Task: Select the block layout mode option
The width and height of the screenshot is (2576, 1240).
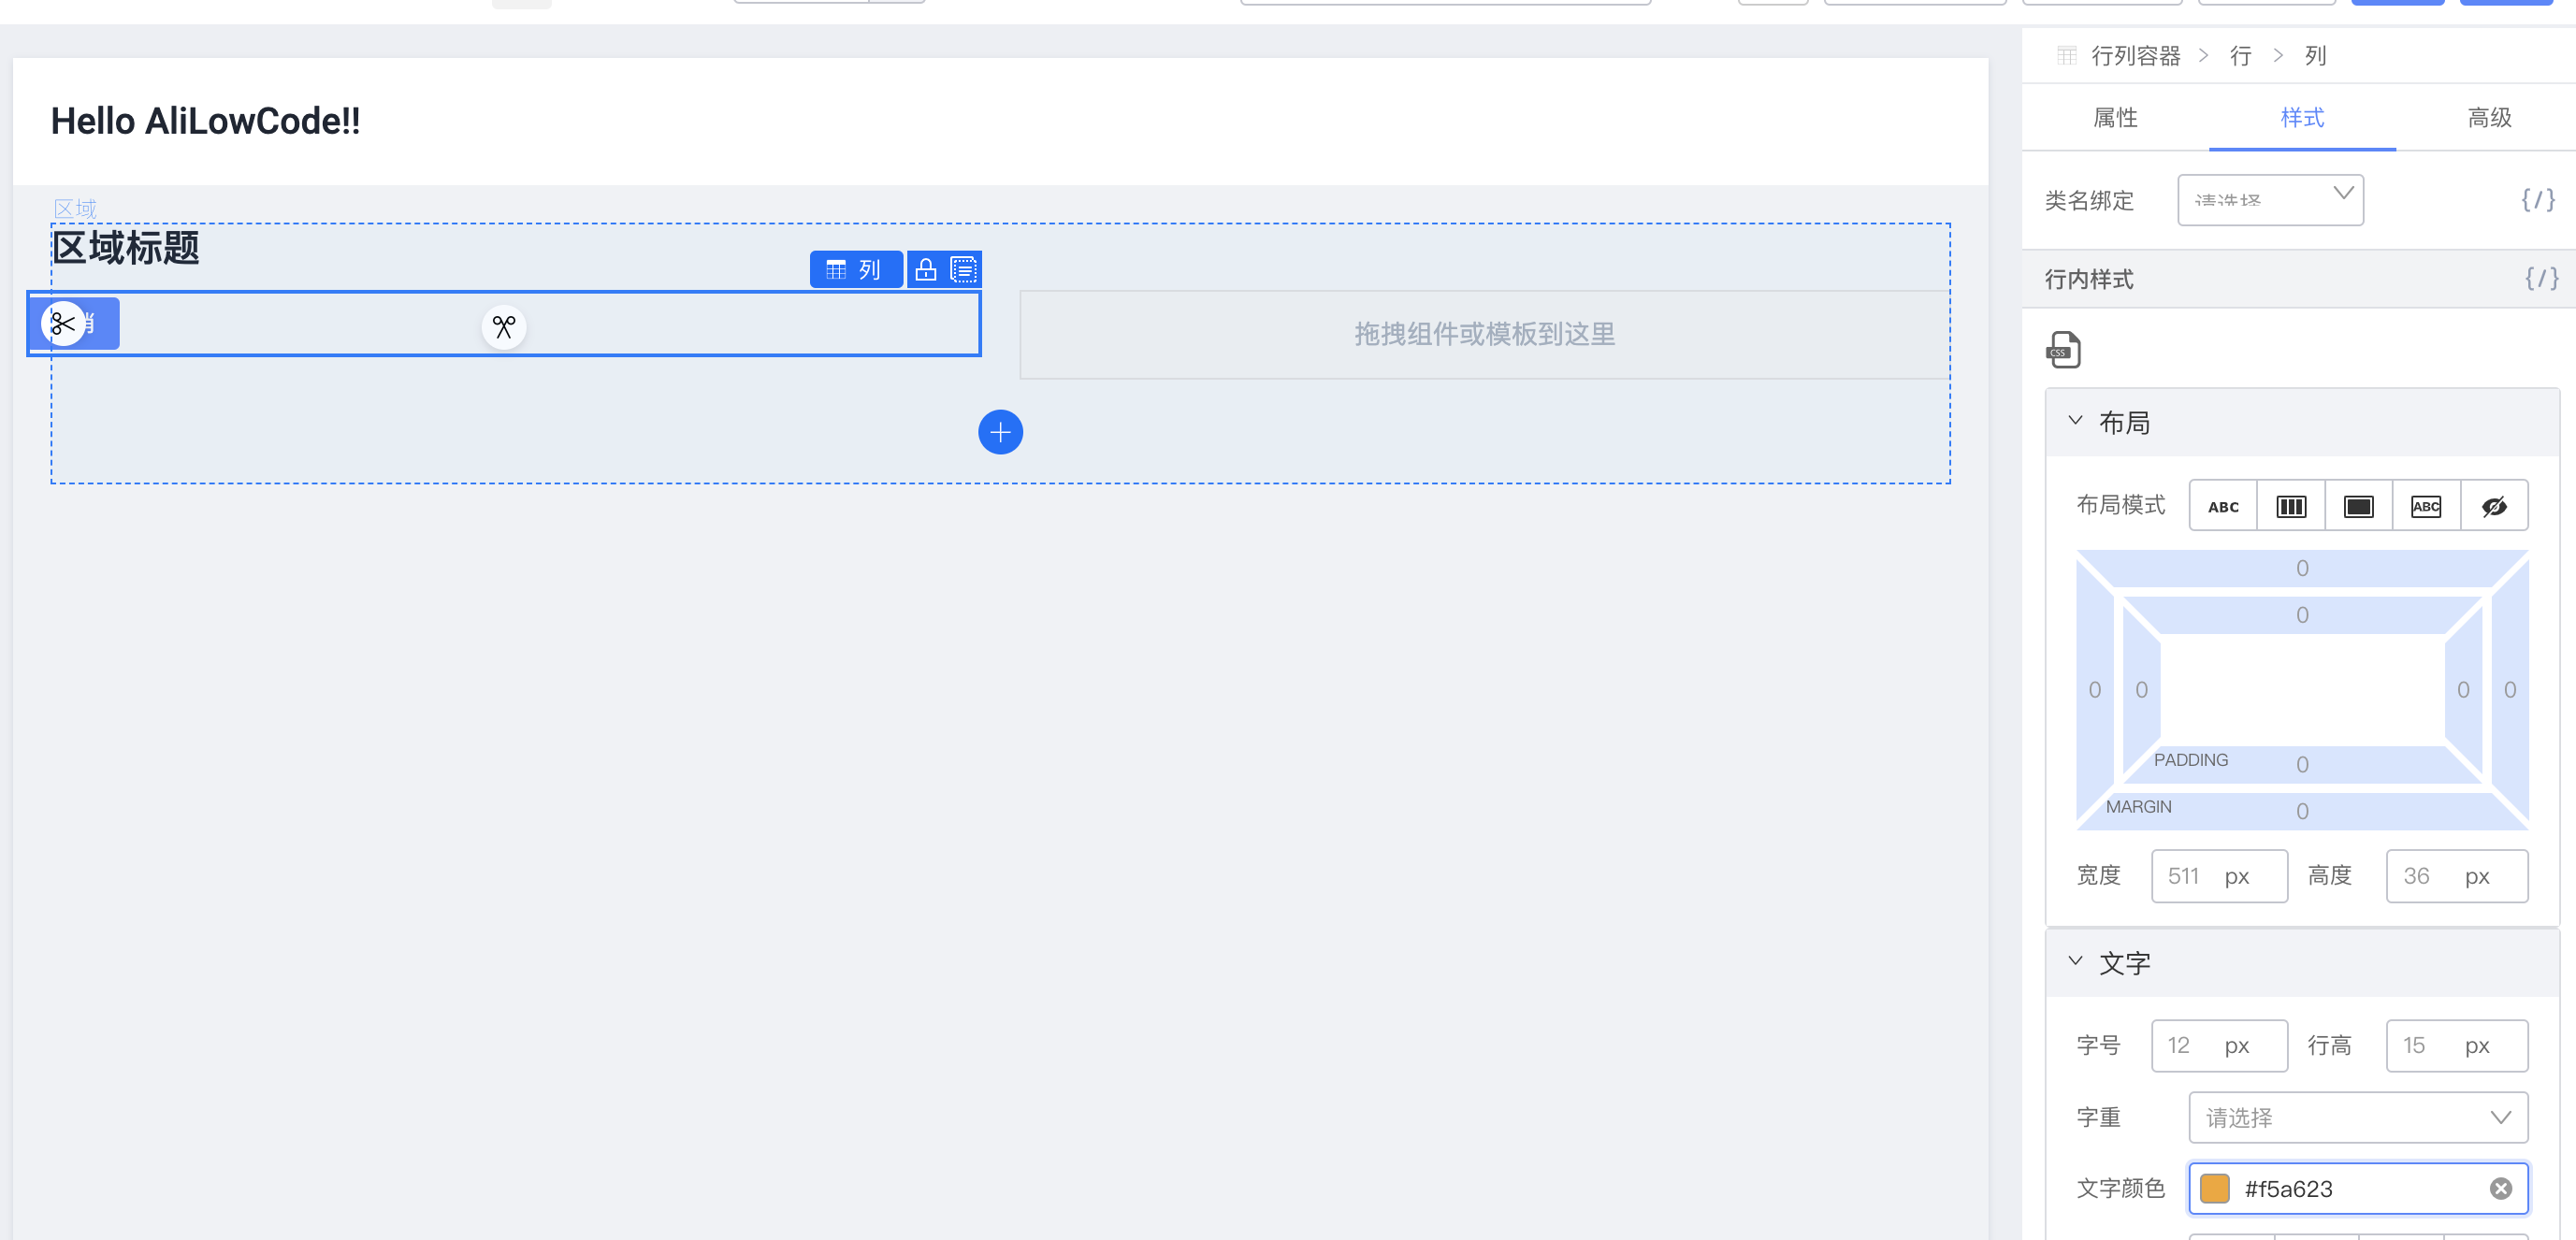Action: 2358,505
